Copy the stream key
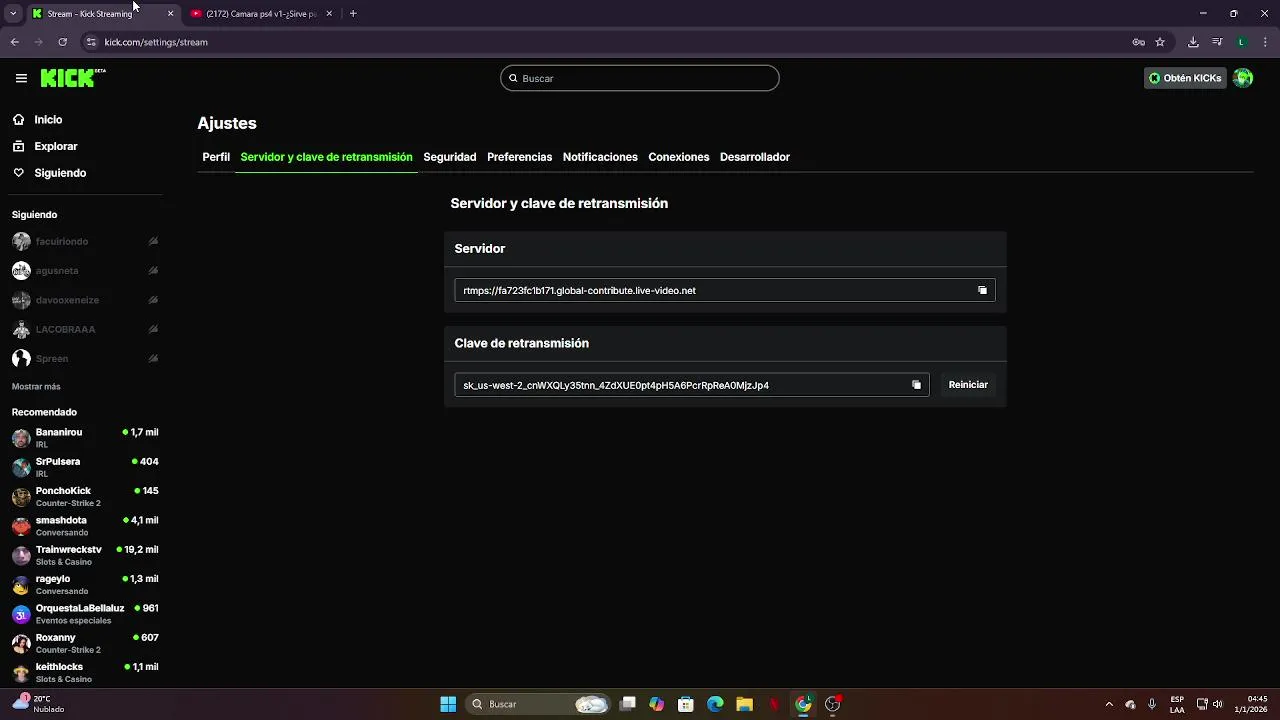The image size is (1280, 720). (x=916, y=385)
